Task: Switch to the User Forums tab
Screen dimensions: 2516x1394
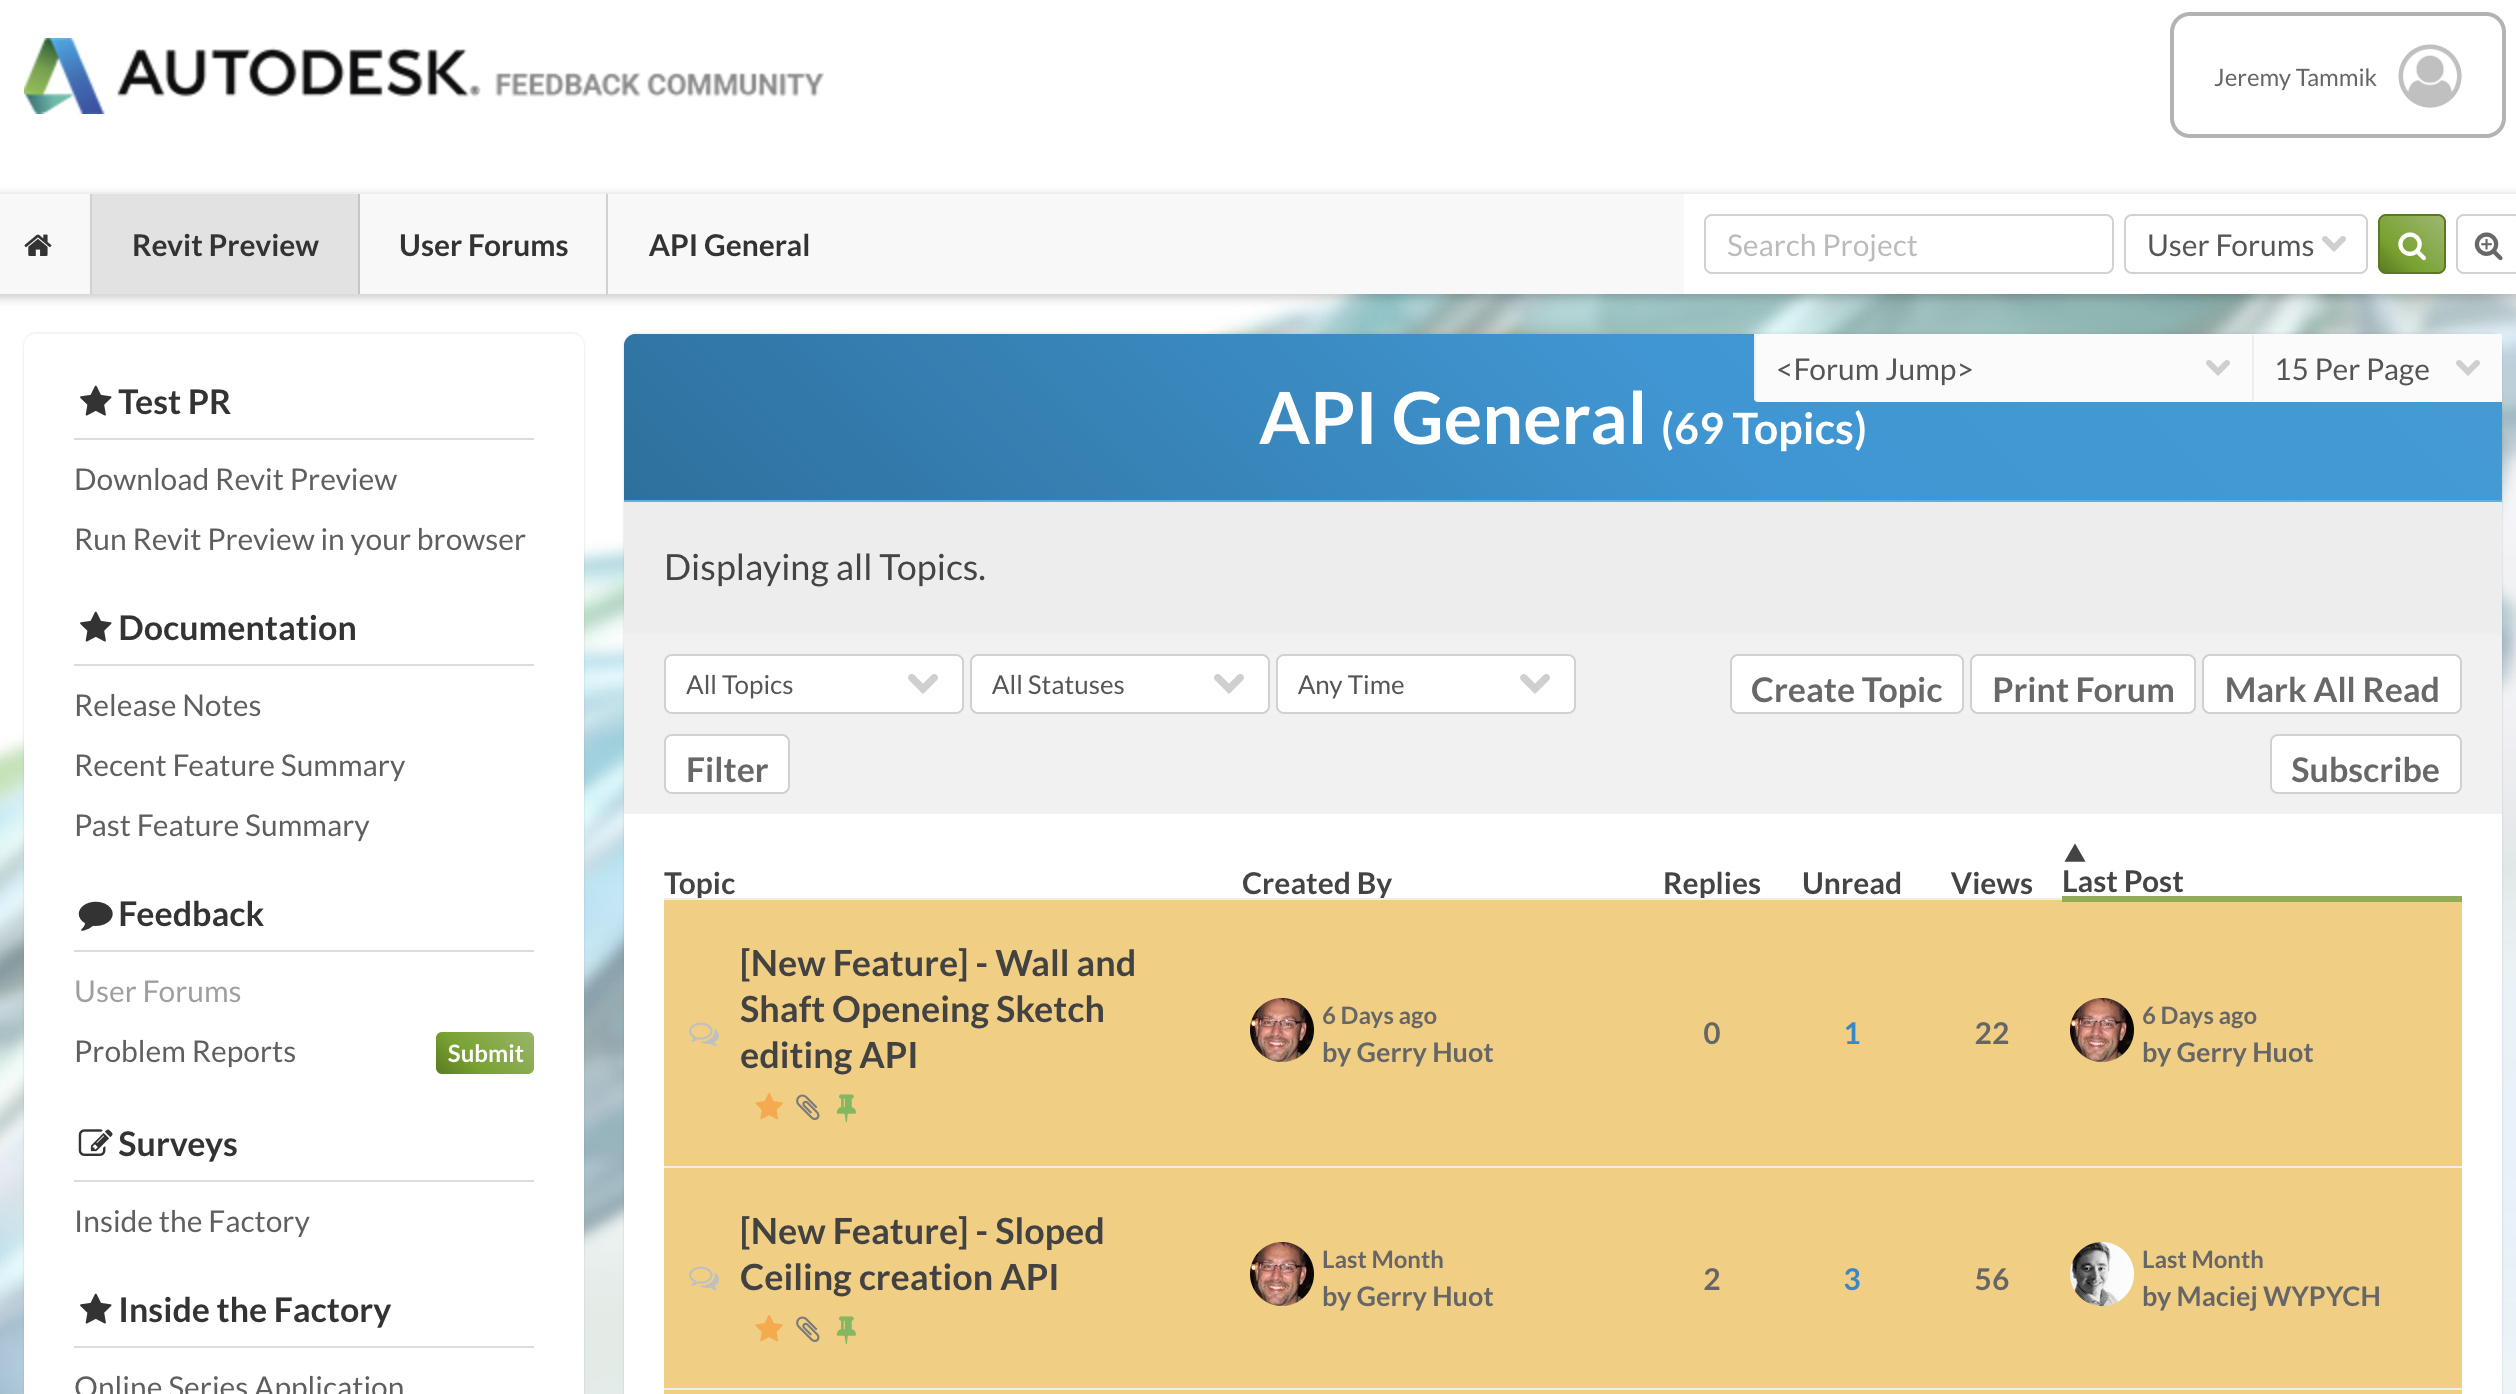Action: click(x=482, y=244)
